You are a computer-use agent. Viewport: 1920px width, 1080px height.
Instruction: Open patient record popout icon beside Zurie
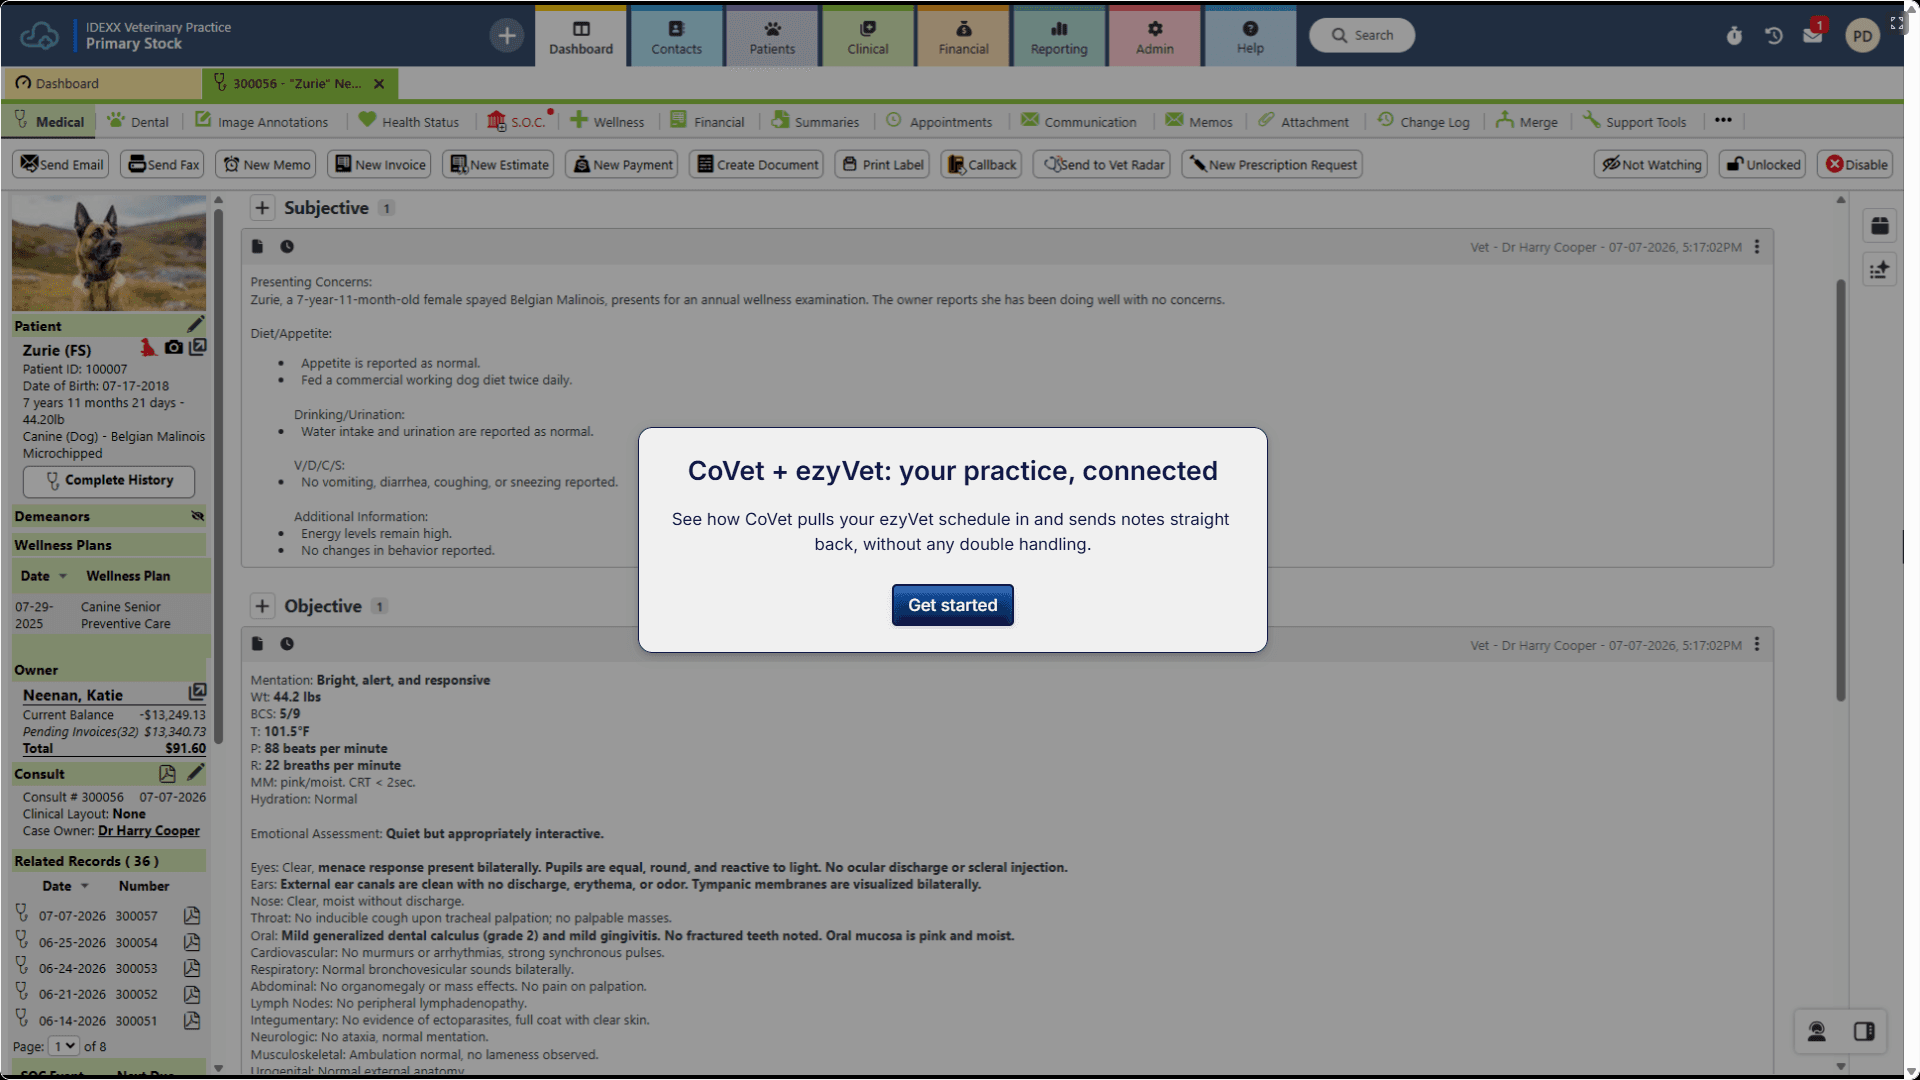[x=198, y=347]
